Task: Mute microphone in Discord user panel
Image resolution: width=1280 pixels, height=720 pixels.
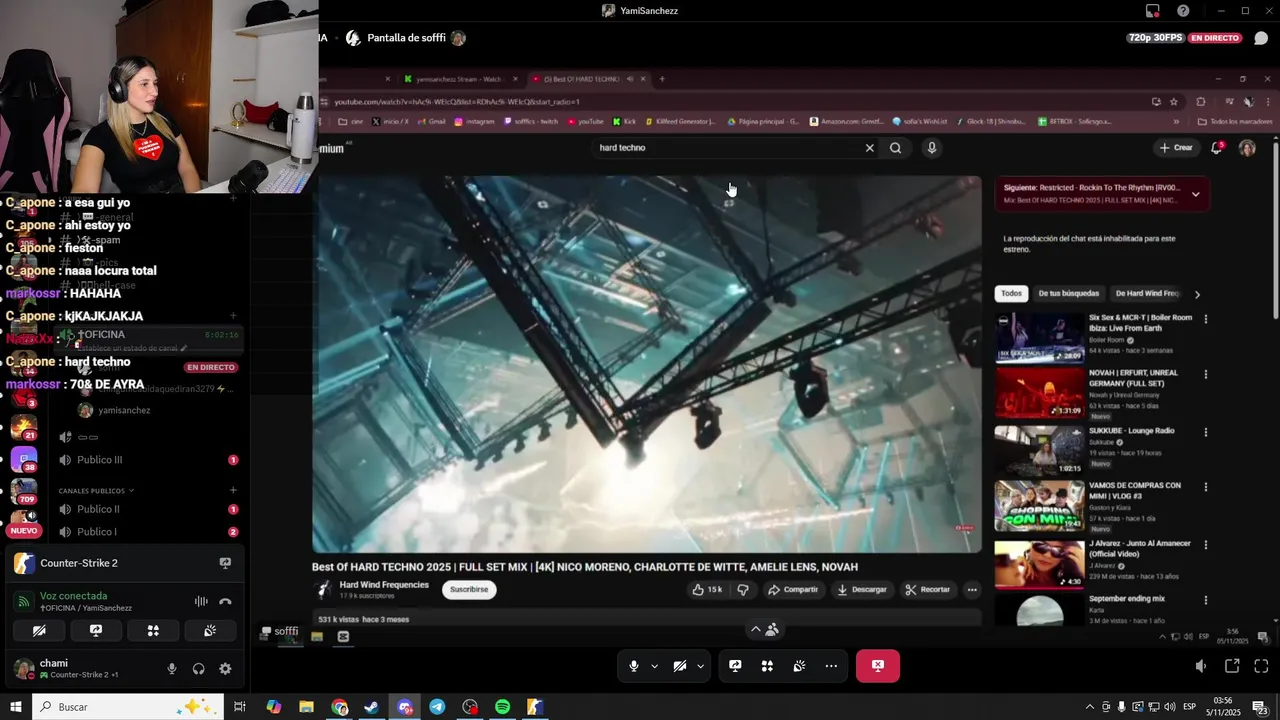Action: tap(172, 669)
